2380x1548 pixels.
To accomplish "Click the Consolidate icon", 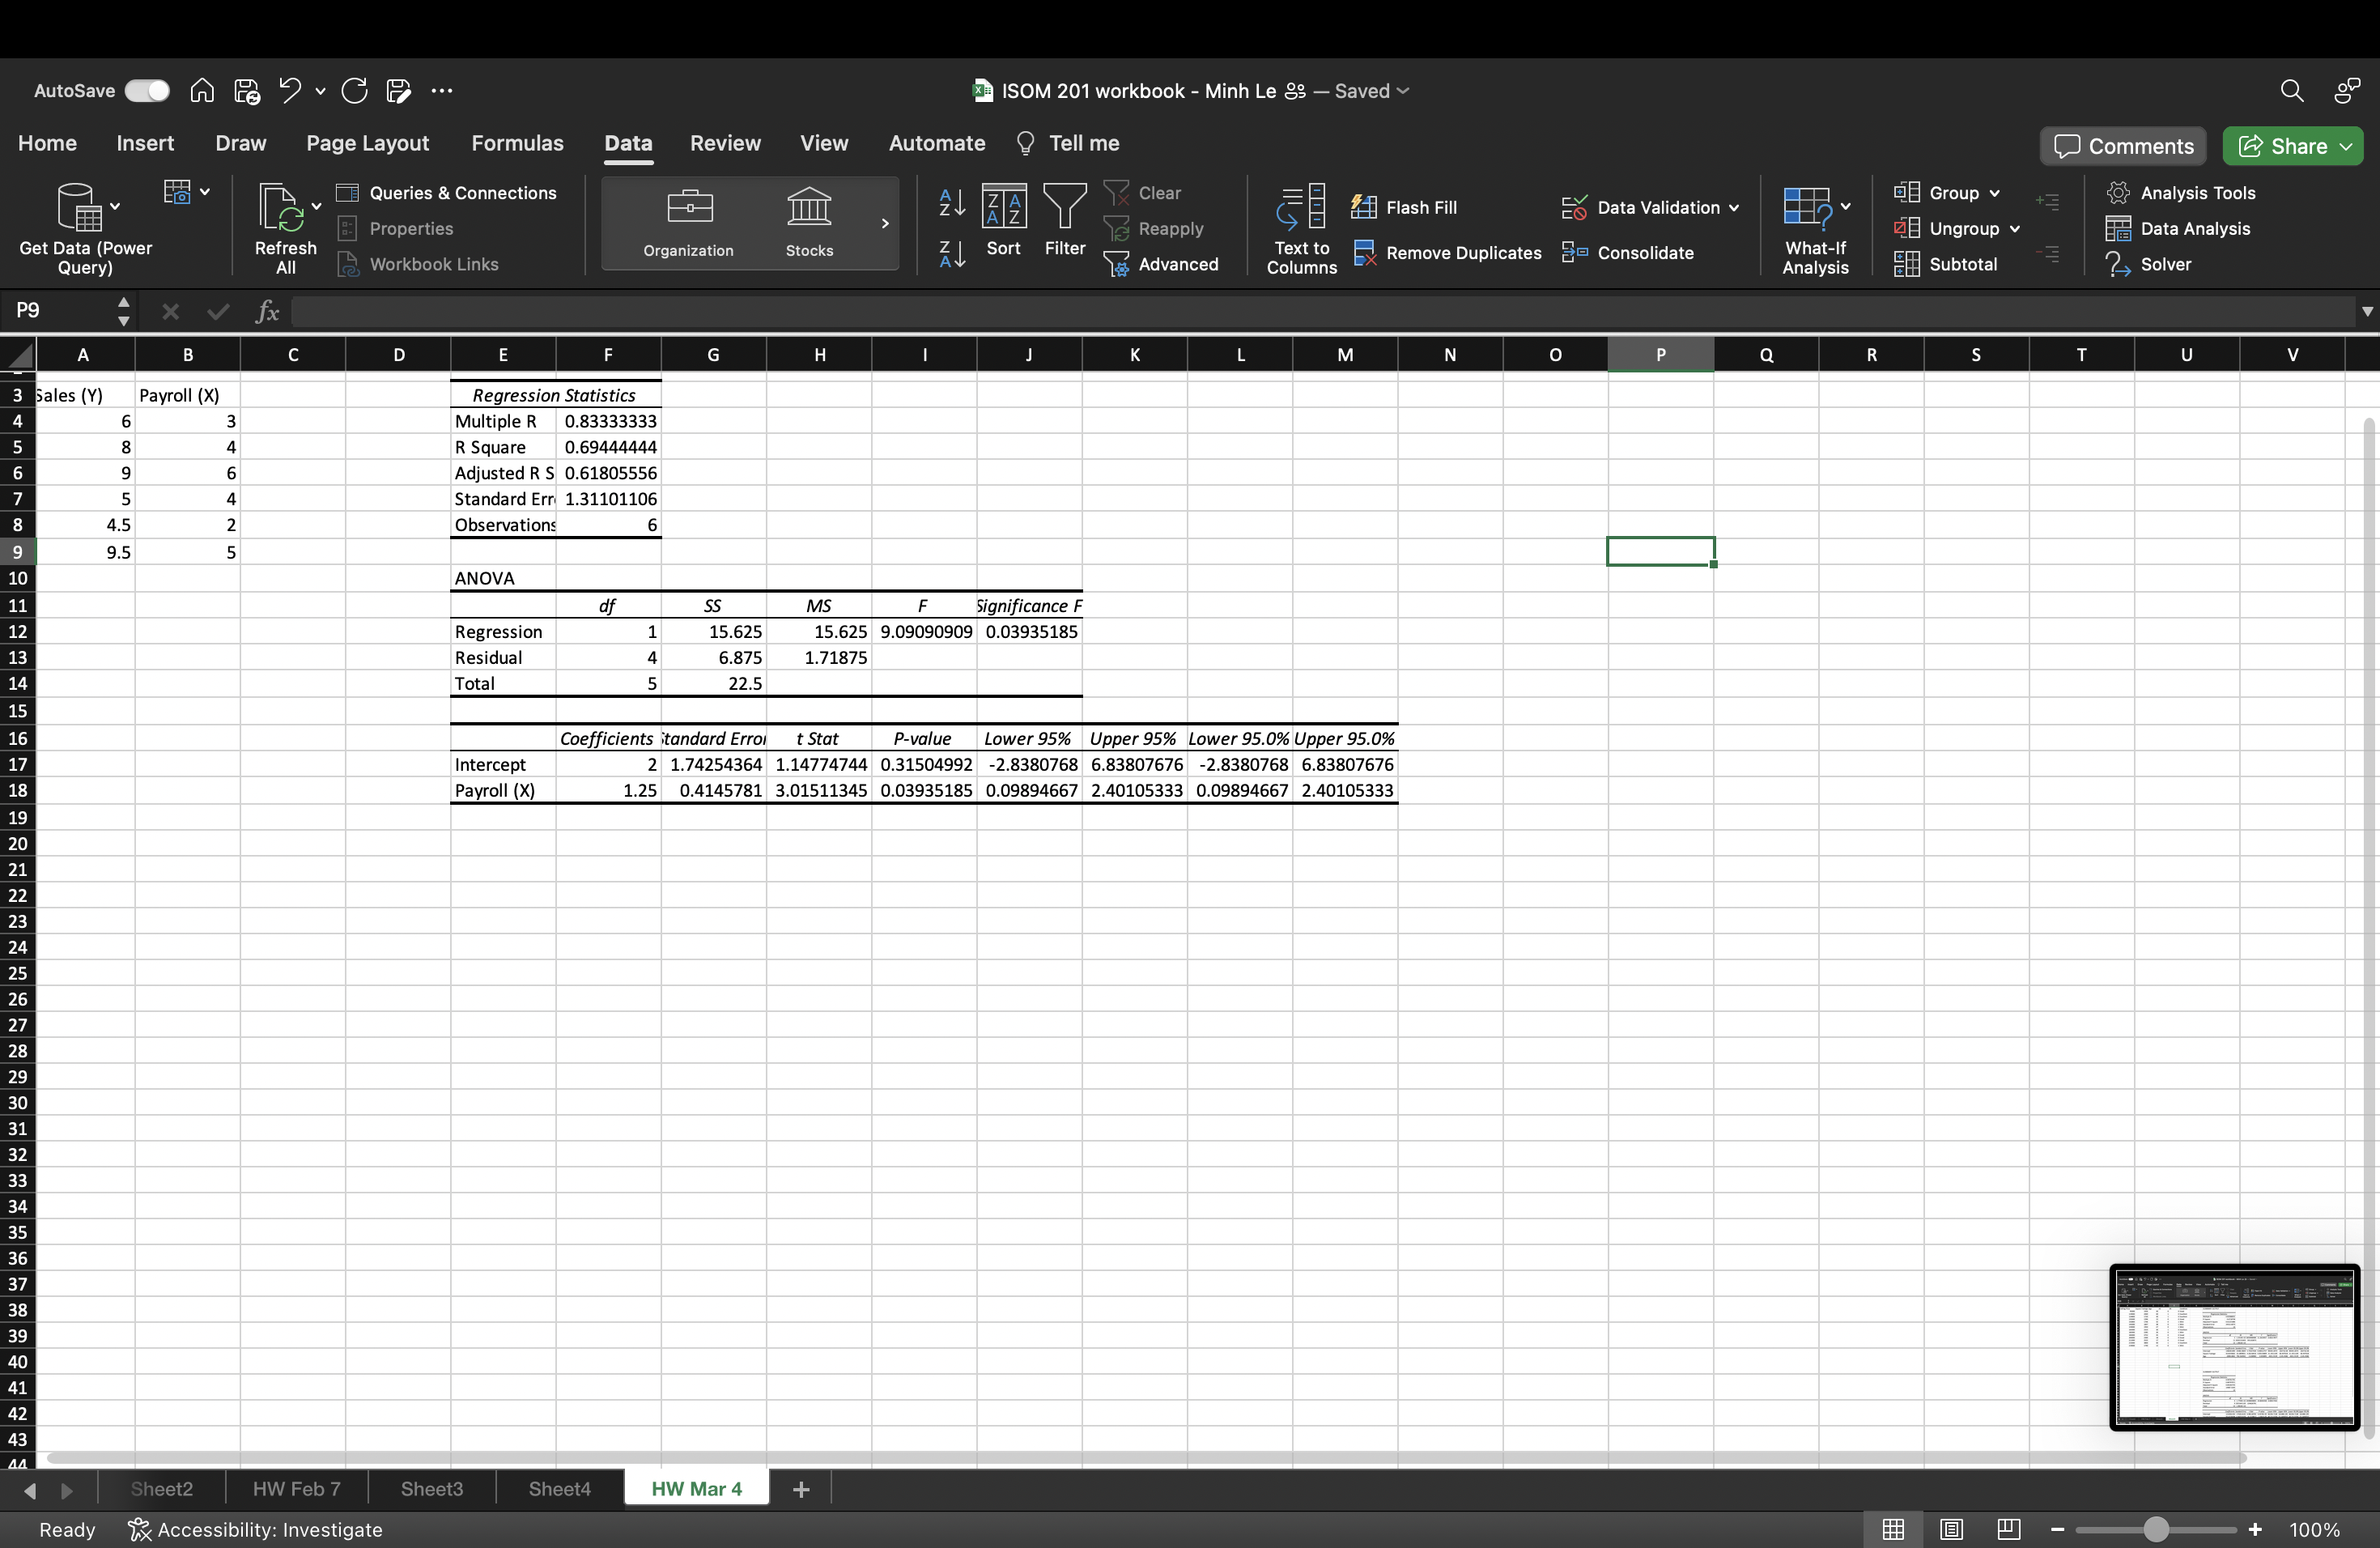I will tap(1627, 252).
